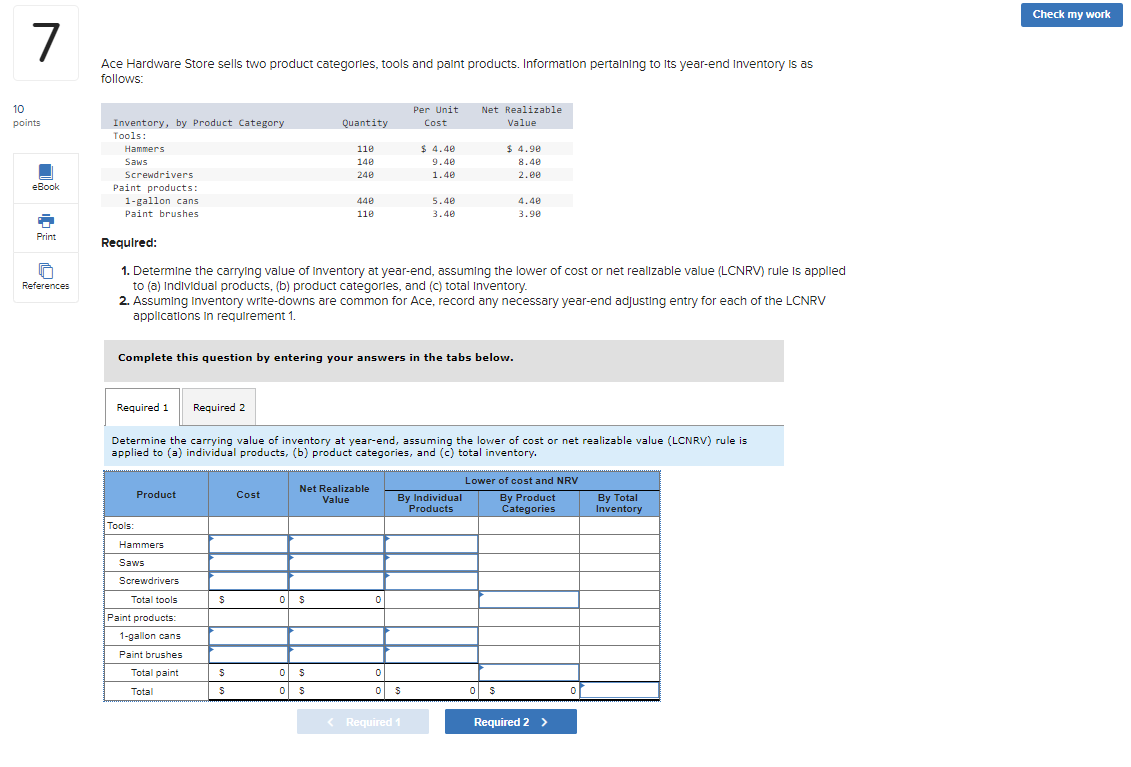Select 1-gallon cans By Individual Products cell
The image size is (1131, 767).
click(x=431, y=636)
